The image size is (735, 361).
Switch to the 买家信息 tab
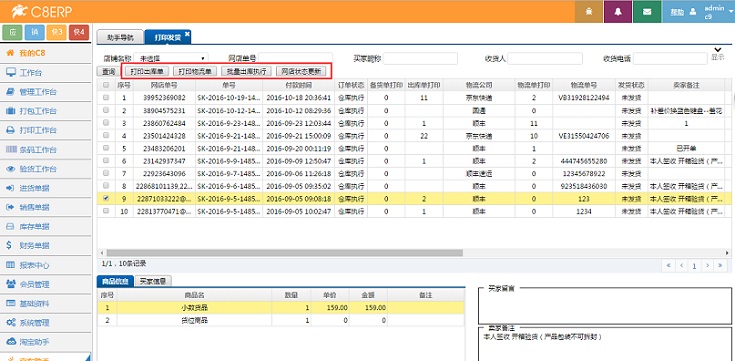click(x=153, y=281)
